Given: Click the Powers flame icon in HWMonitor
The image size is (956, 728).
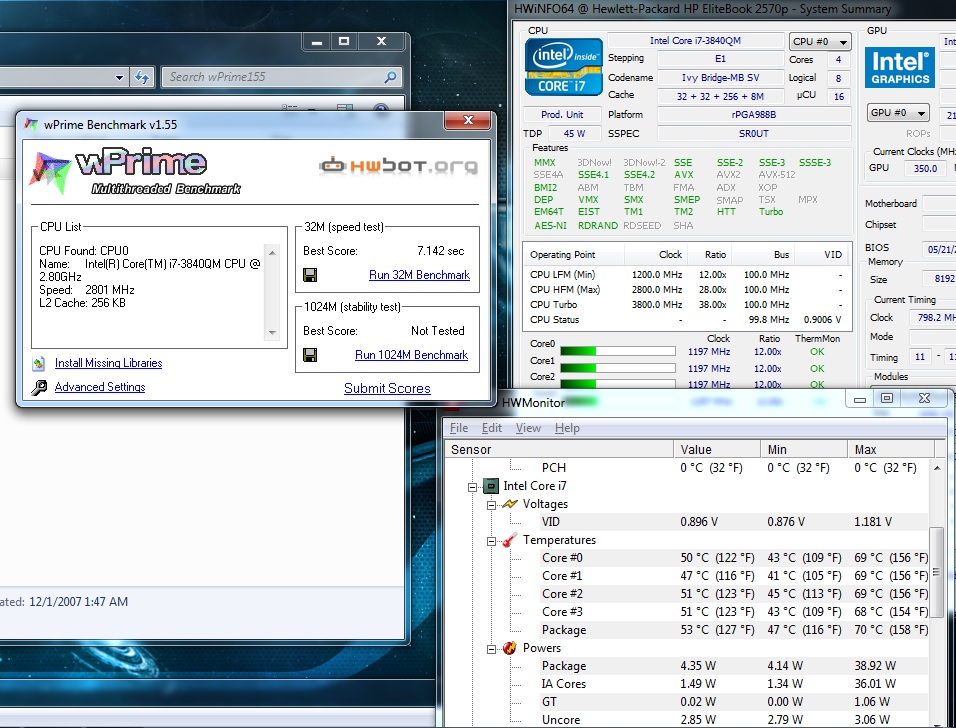Looking at the screenshot, I should (510, 648).
